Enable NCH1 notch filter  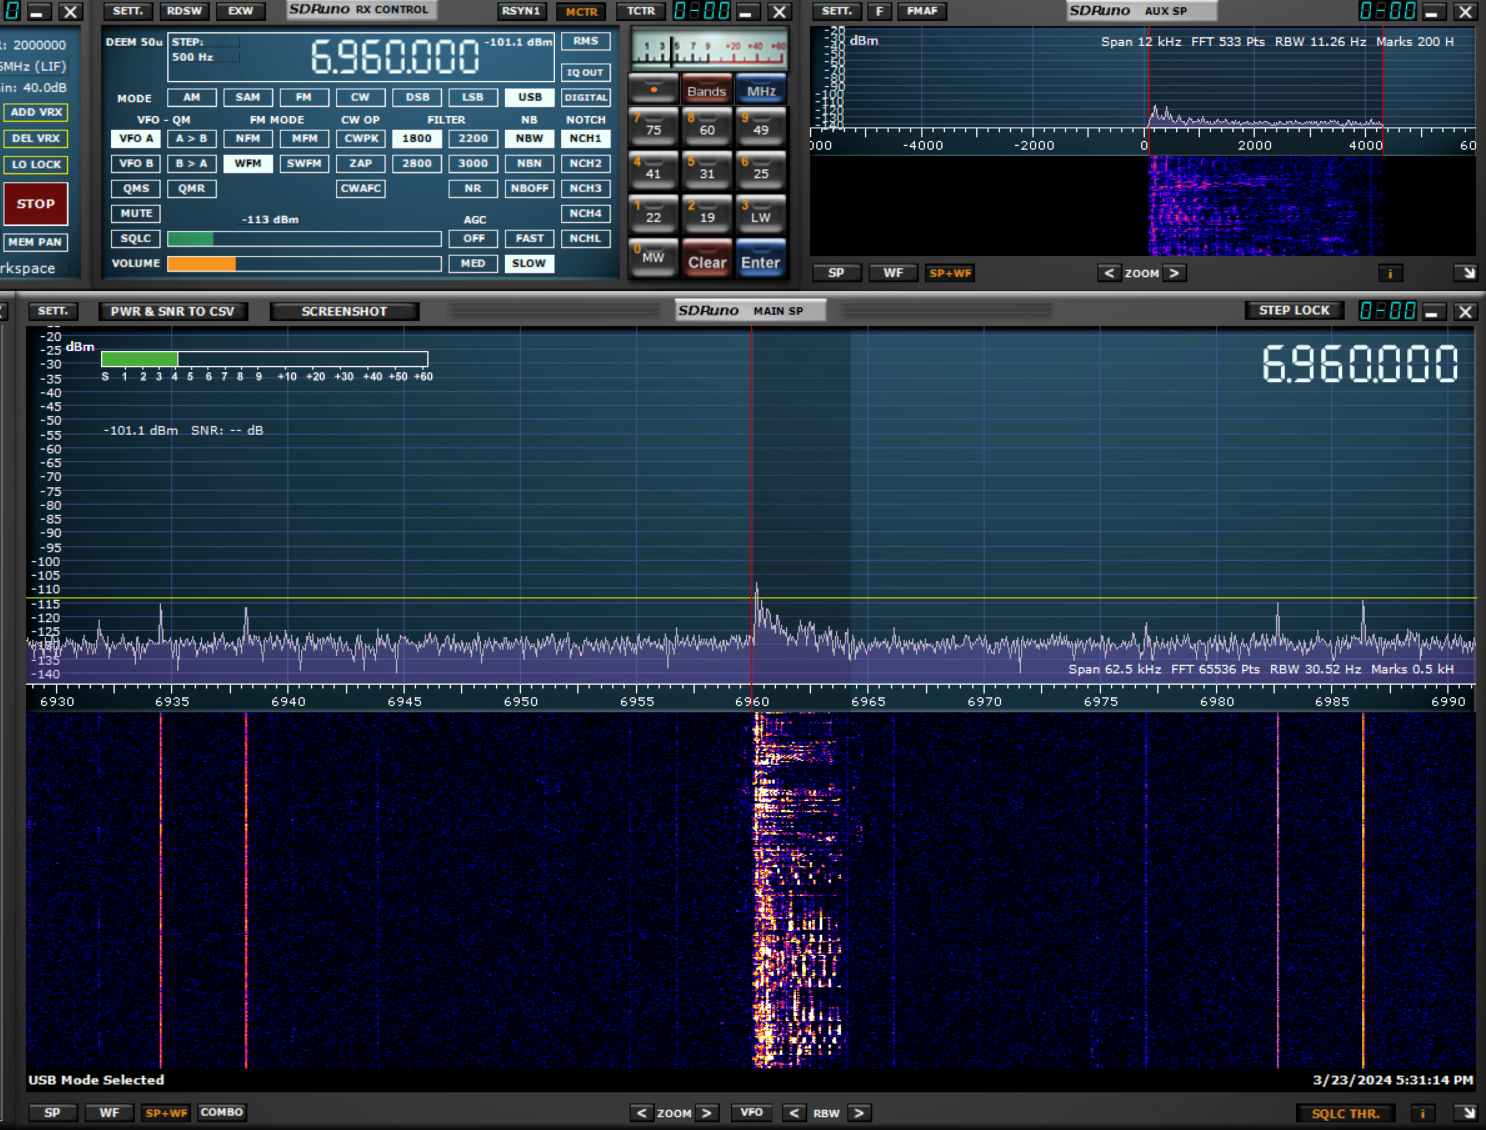585,138
